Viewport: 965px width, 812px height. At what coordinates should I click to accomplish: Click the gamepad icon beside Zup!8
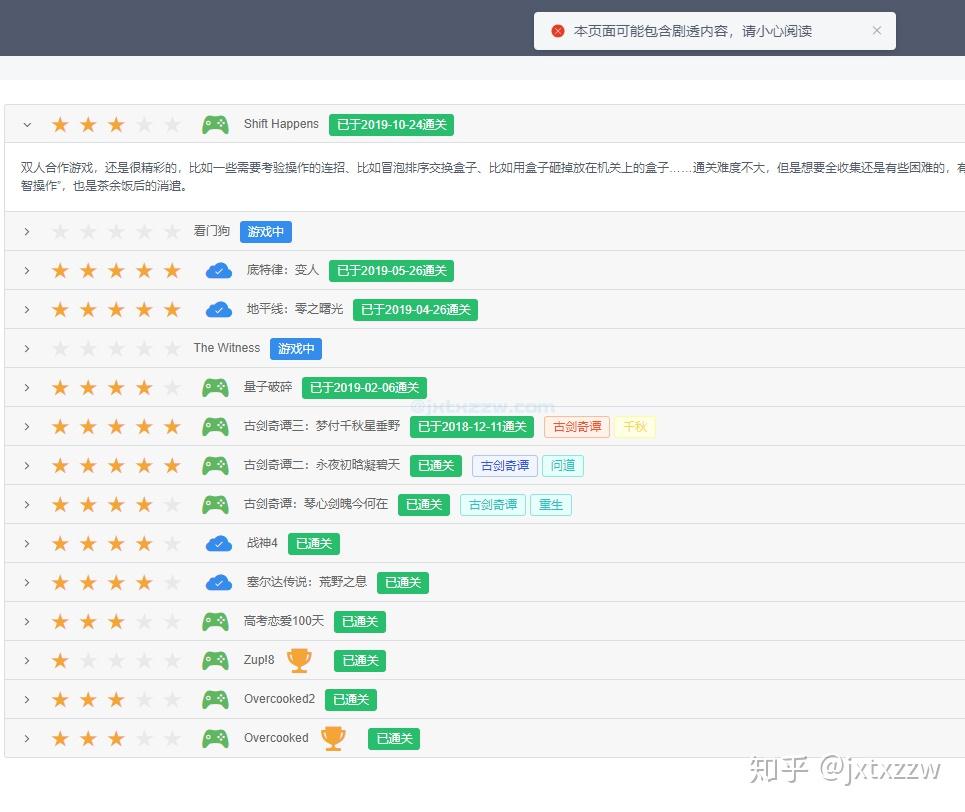coord(215,661)
